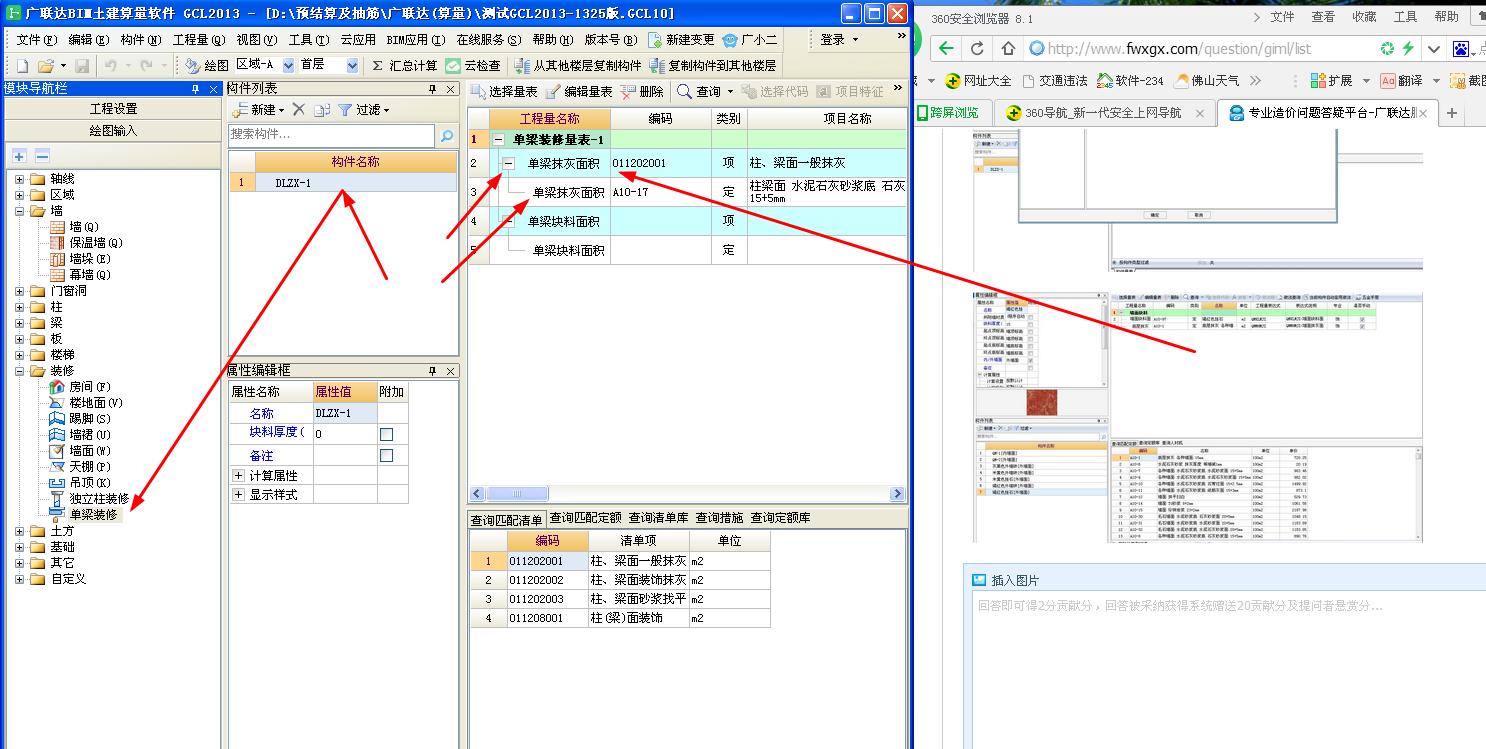1486x749 pixels.
Task: Expand 显示样式 in property editor
Action: (x=238, y=495)
